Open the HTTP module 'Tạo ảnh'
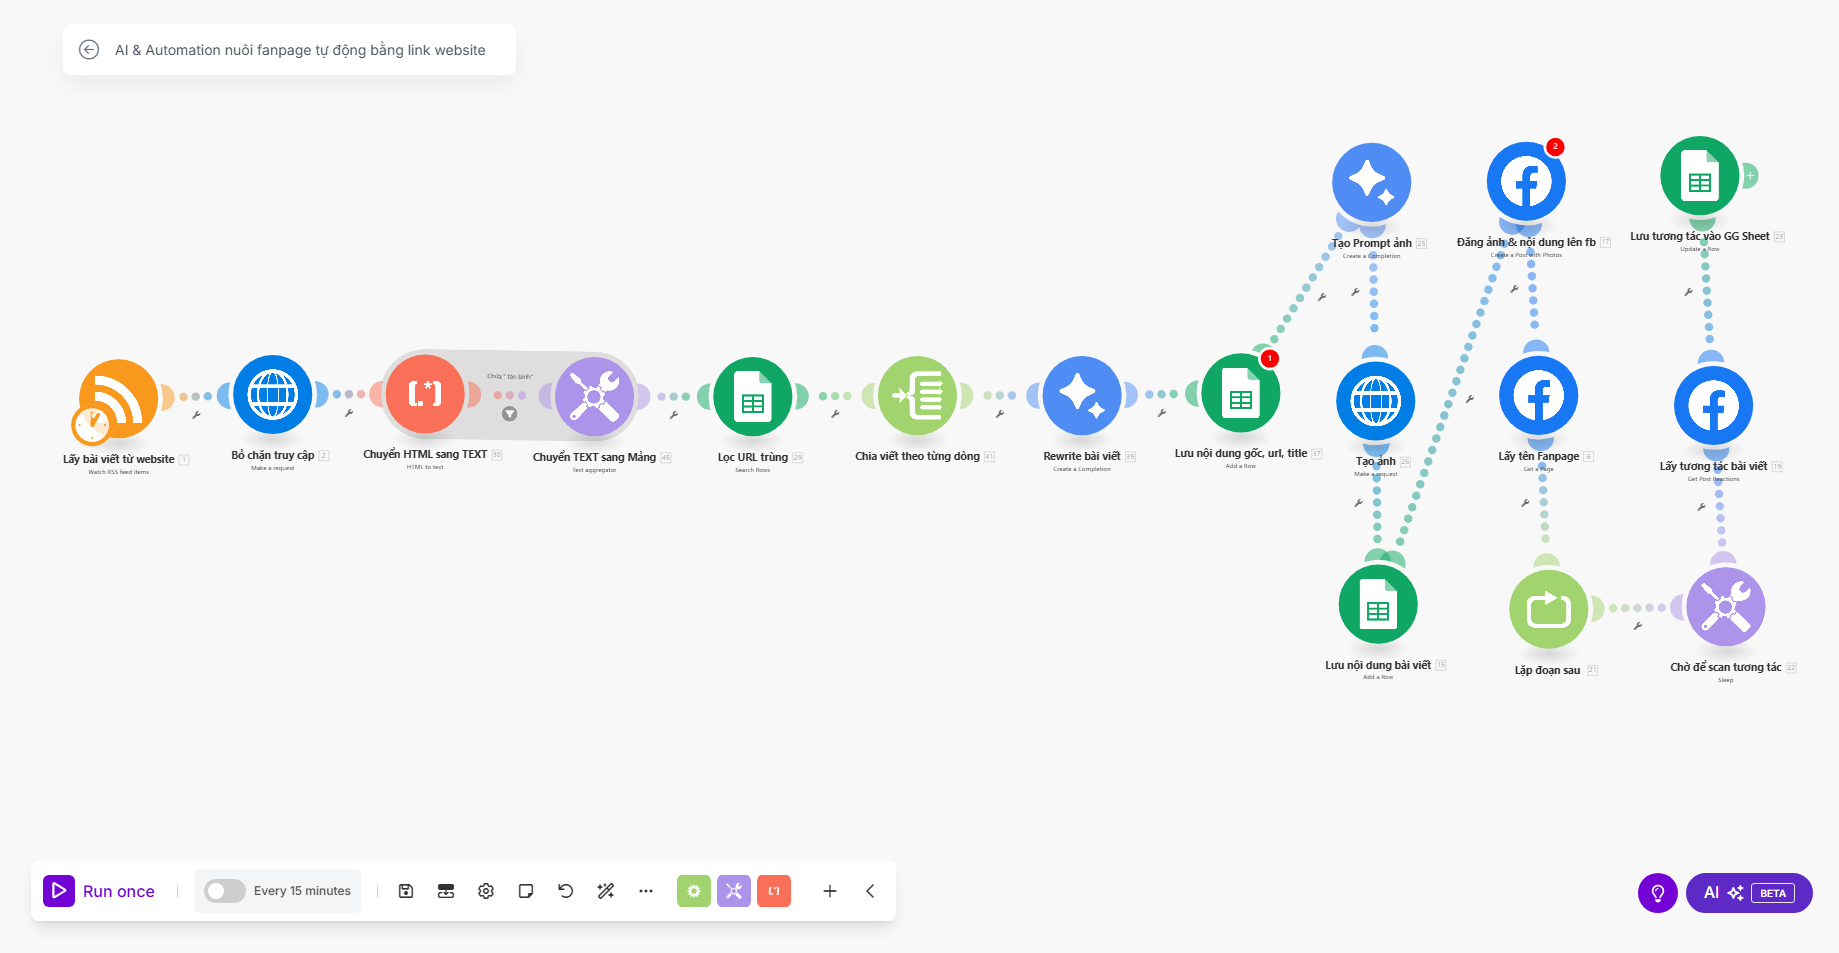The height and width of the screenshot is (953, 1839). pyautogui.click(x=1376, y=401)
